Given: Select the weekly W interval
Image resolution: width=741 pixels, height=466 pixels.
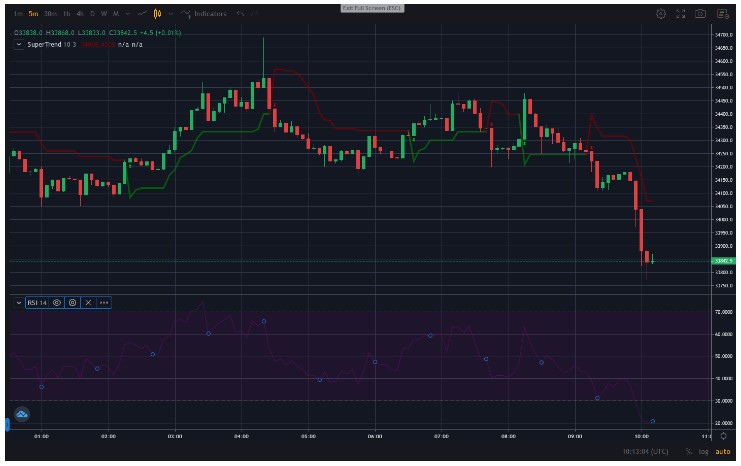Looking at the screenshot, I should coord(104,14).
